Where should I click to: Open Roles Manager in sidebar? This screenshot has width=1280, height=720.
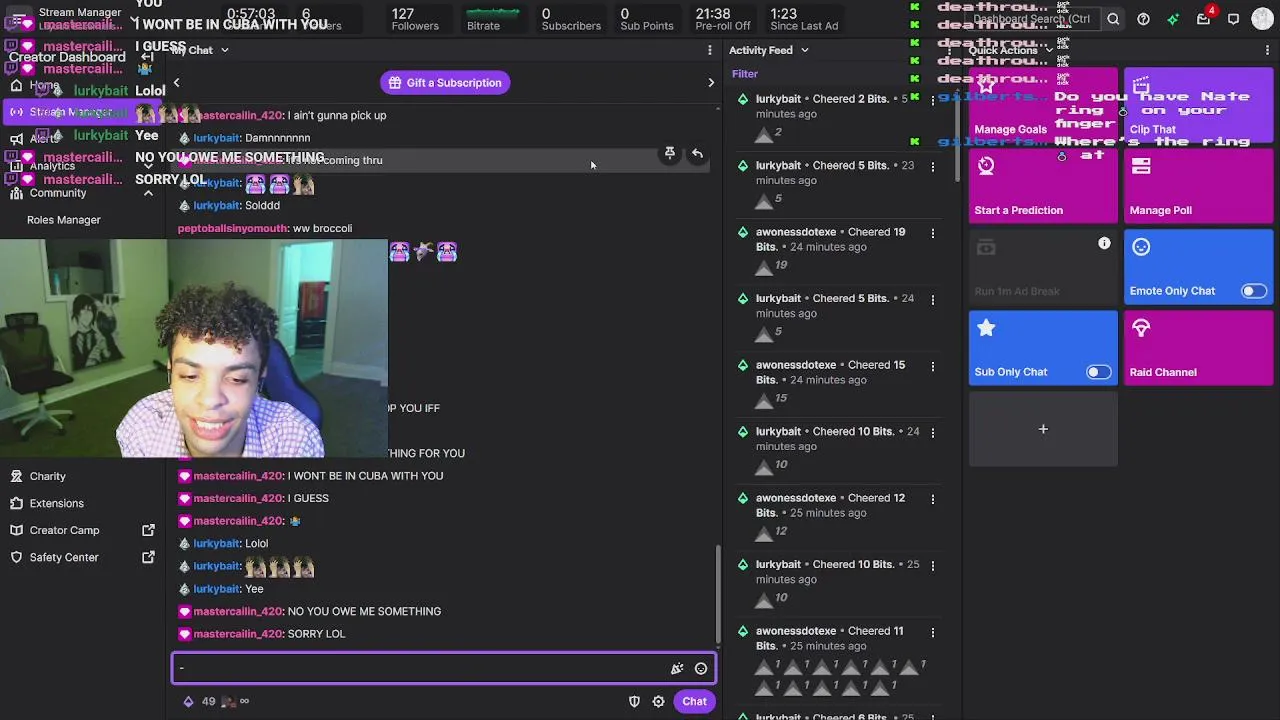tap(64, 220)
